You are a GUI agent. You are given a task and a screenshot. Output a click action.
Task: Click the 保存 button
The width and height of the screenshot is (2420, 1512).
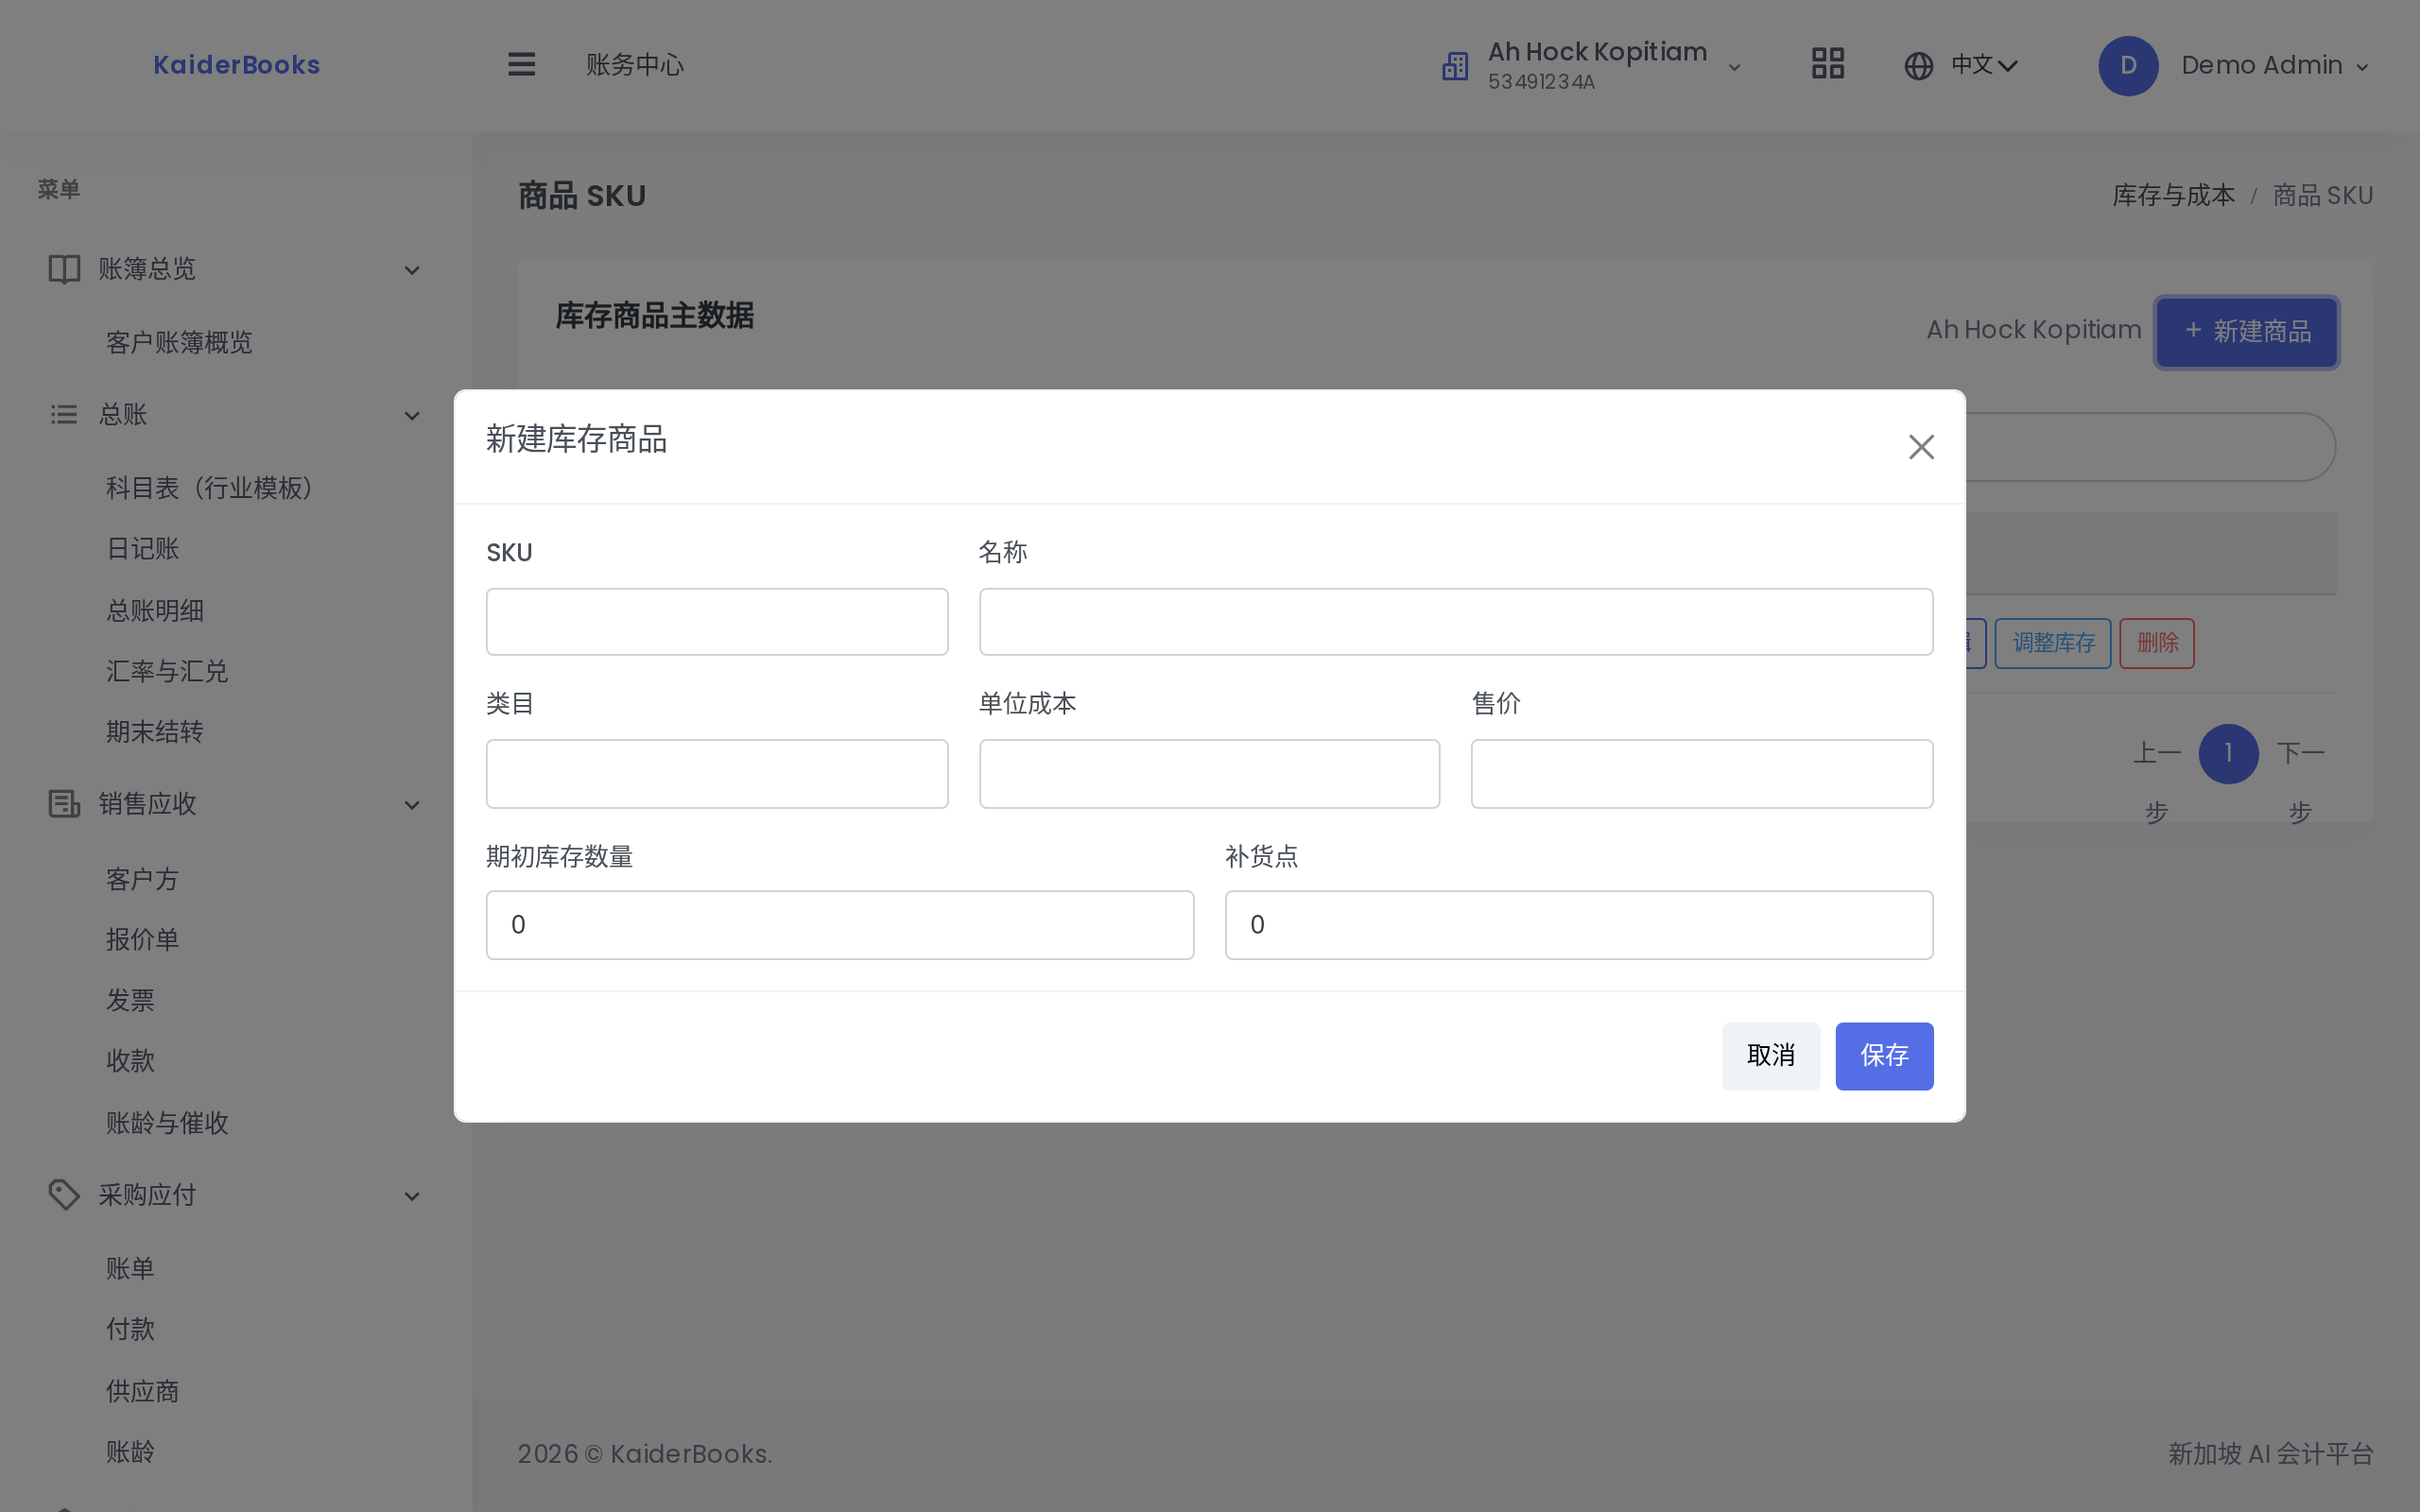(x=1884, y=1056)
